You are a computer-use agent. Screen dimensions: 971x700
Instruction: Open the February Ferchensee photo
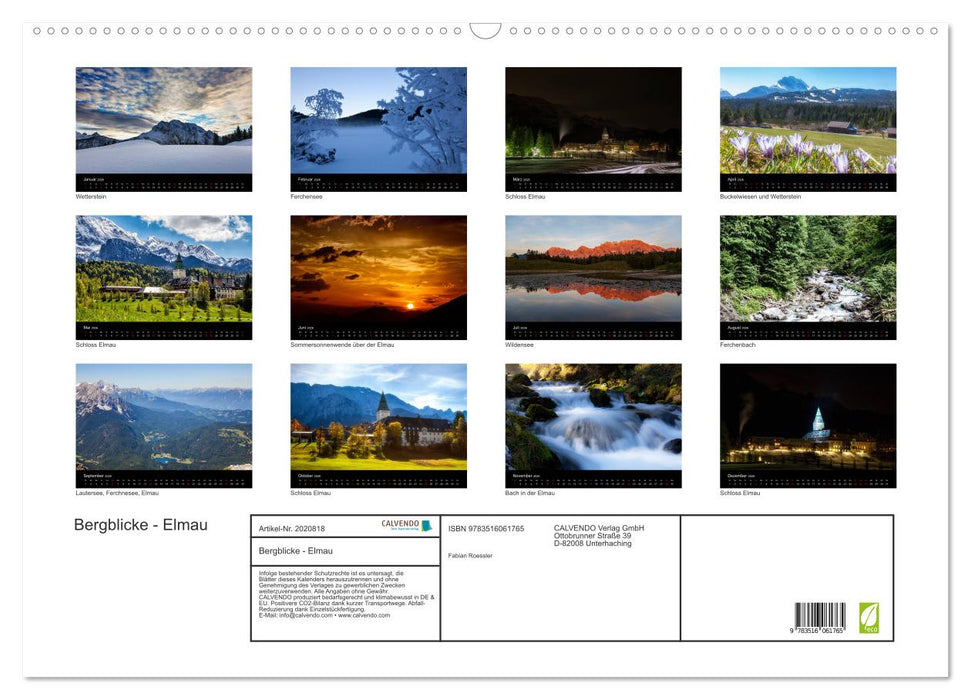click(378, 128)
